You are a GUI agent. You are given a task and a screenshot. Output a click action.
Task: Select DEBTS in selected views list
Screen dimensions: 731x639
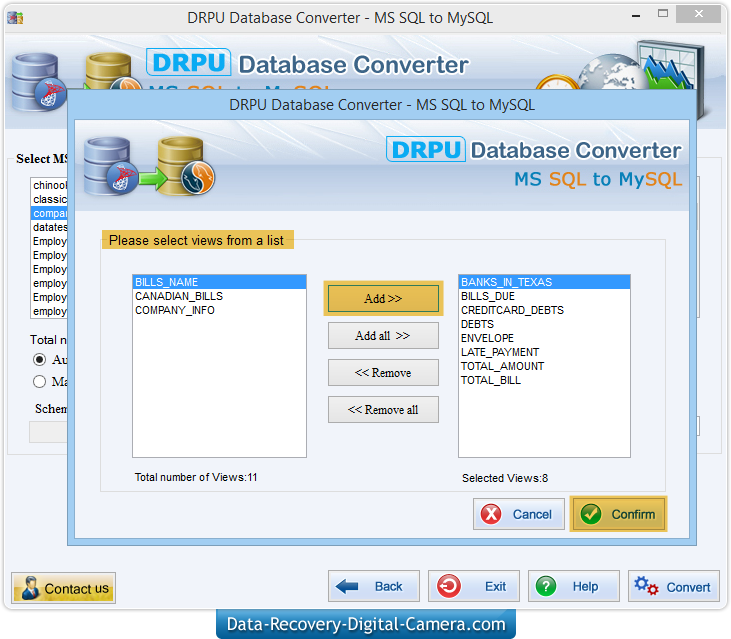tap(545, 324)
